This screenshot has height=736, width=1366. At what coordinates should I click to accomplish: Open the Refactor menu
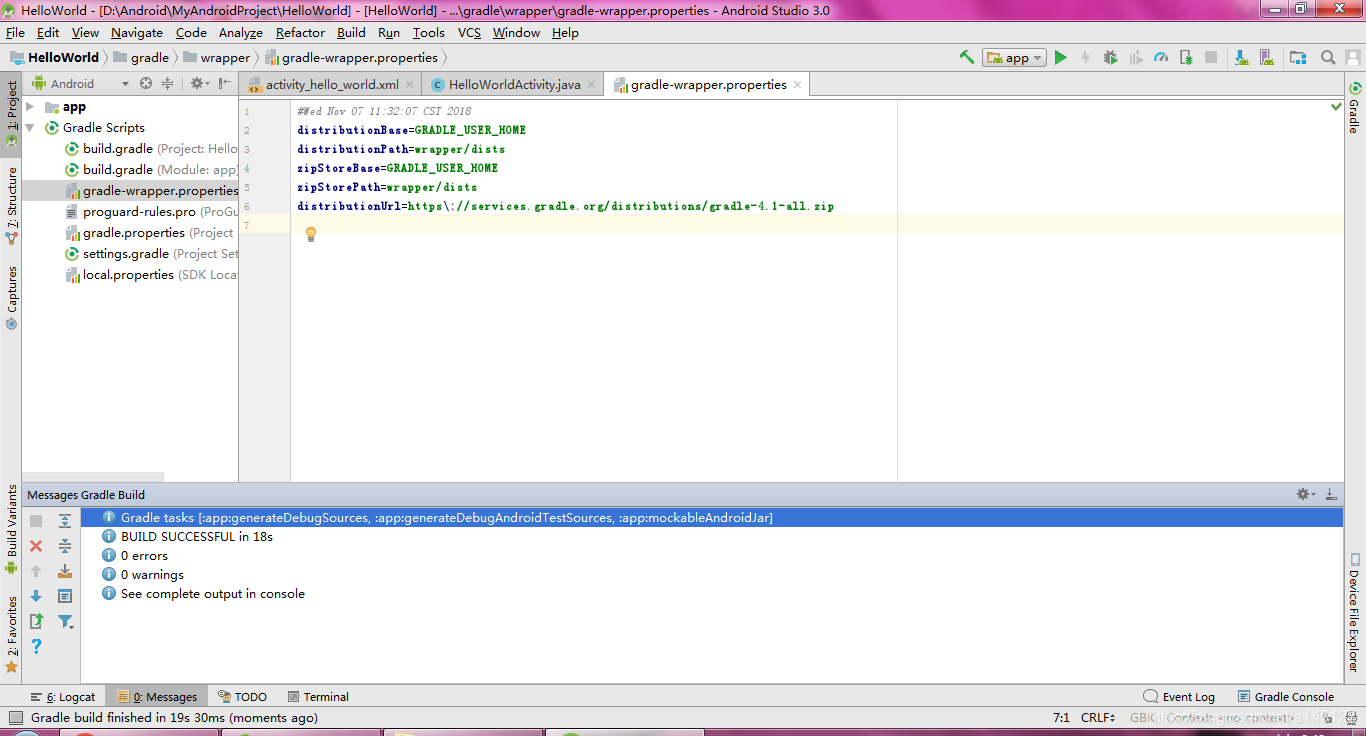(x=300, y=33)
